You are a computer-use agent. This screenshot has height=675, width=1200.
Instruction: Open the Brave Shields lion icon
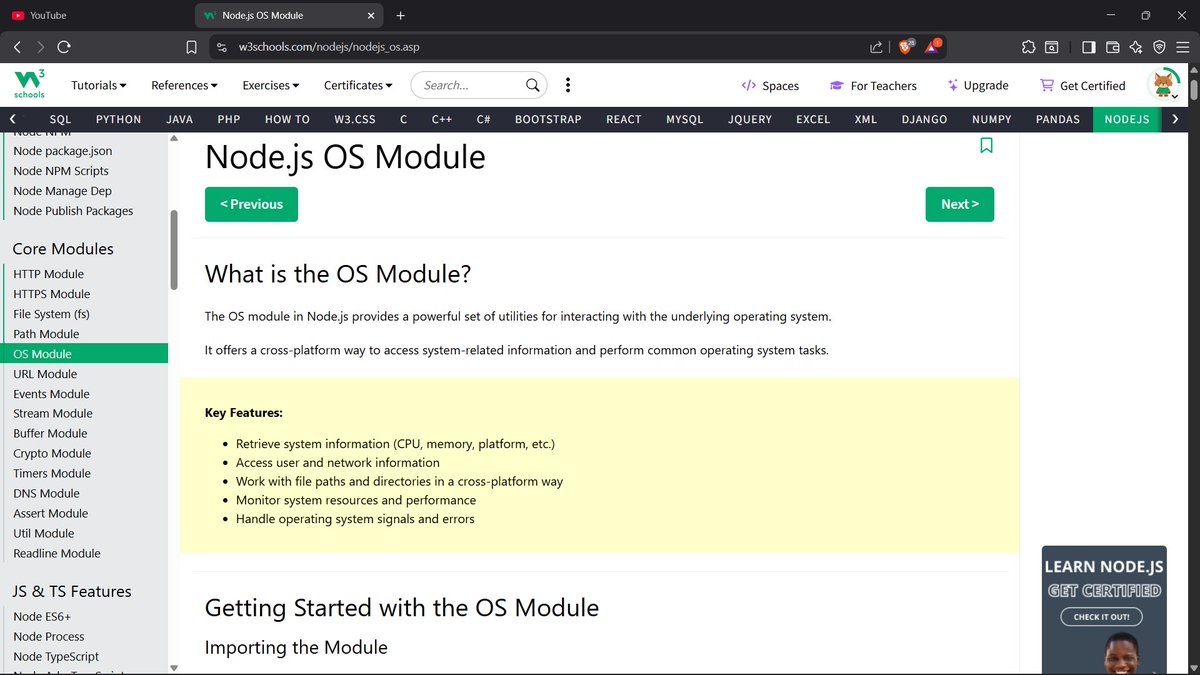[x=906, y=46]
